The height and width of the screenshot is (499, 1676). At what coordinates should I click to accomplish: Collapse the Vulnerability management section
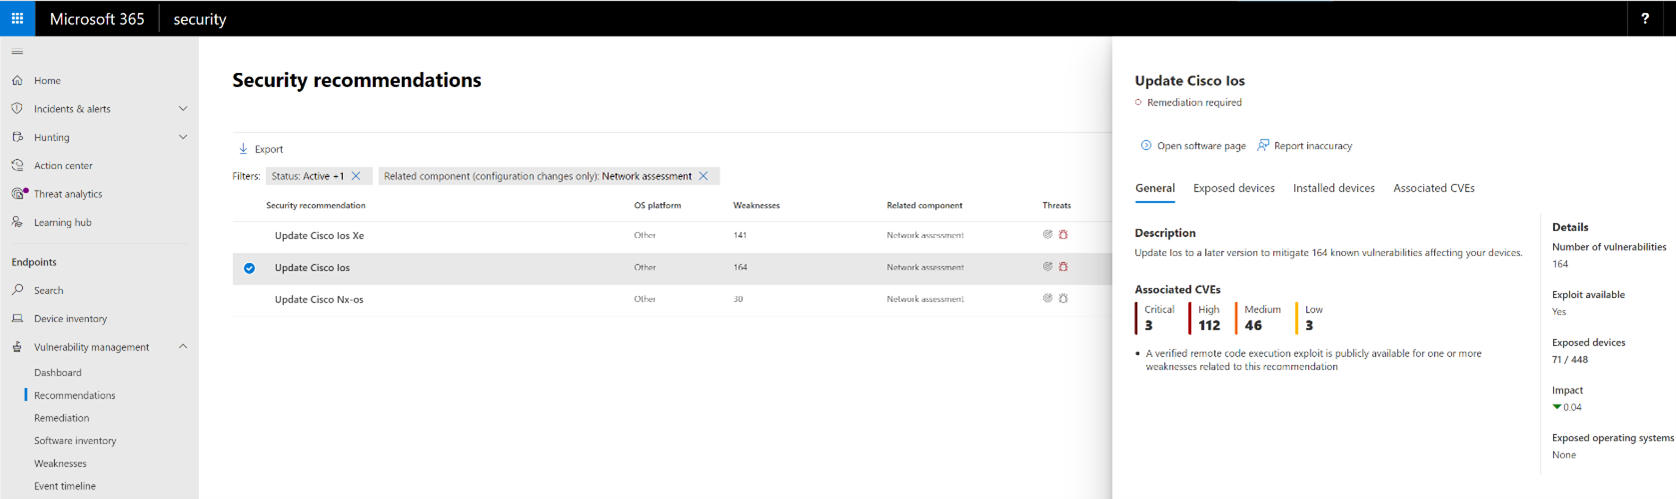click(183, 347)
